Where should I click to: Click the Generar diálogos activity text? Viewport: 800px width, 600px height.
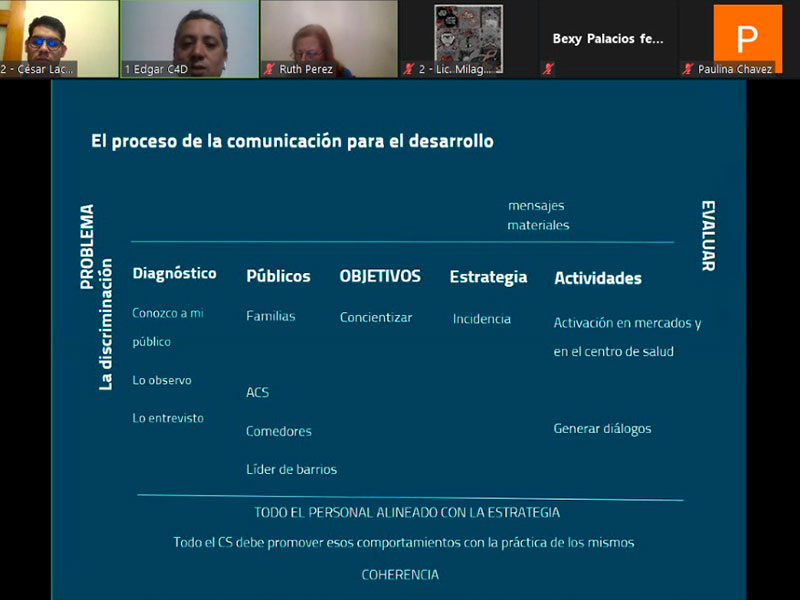point(602,429)
